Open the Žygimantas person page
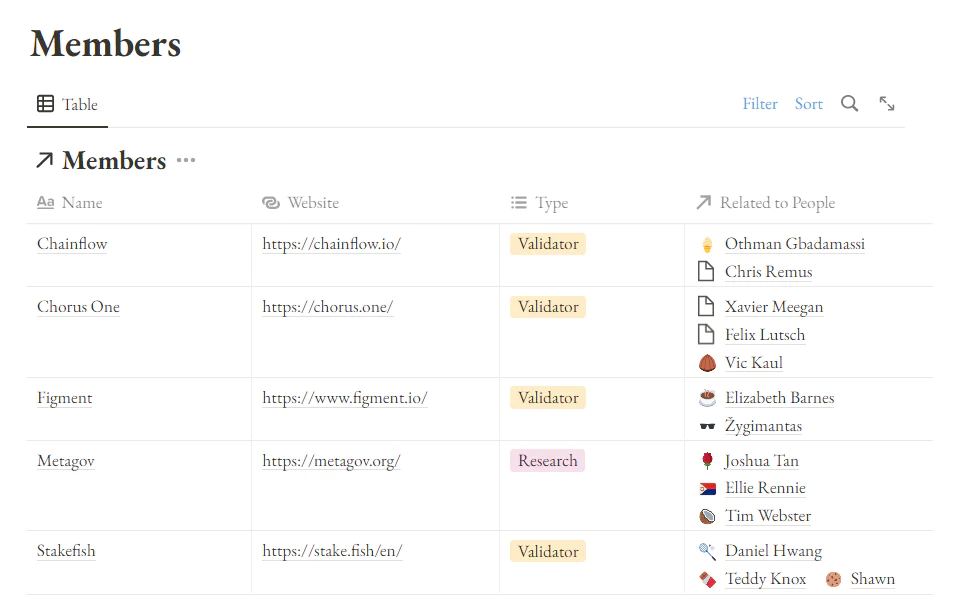This screenshot has width=954, height=616. tap(763, 426)
